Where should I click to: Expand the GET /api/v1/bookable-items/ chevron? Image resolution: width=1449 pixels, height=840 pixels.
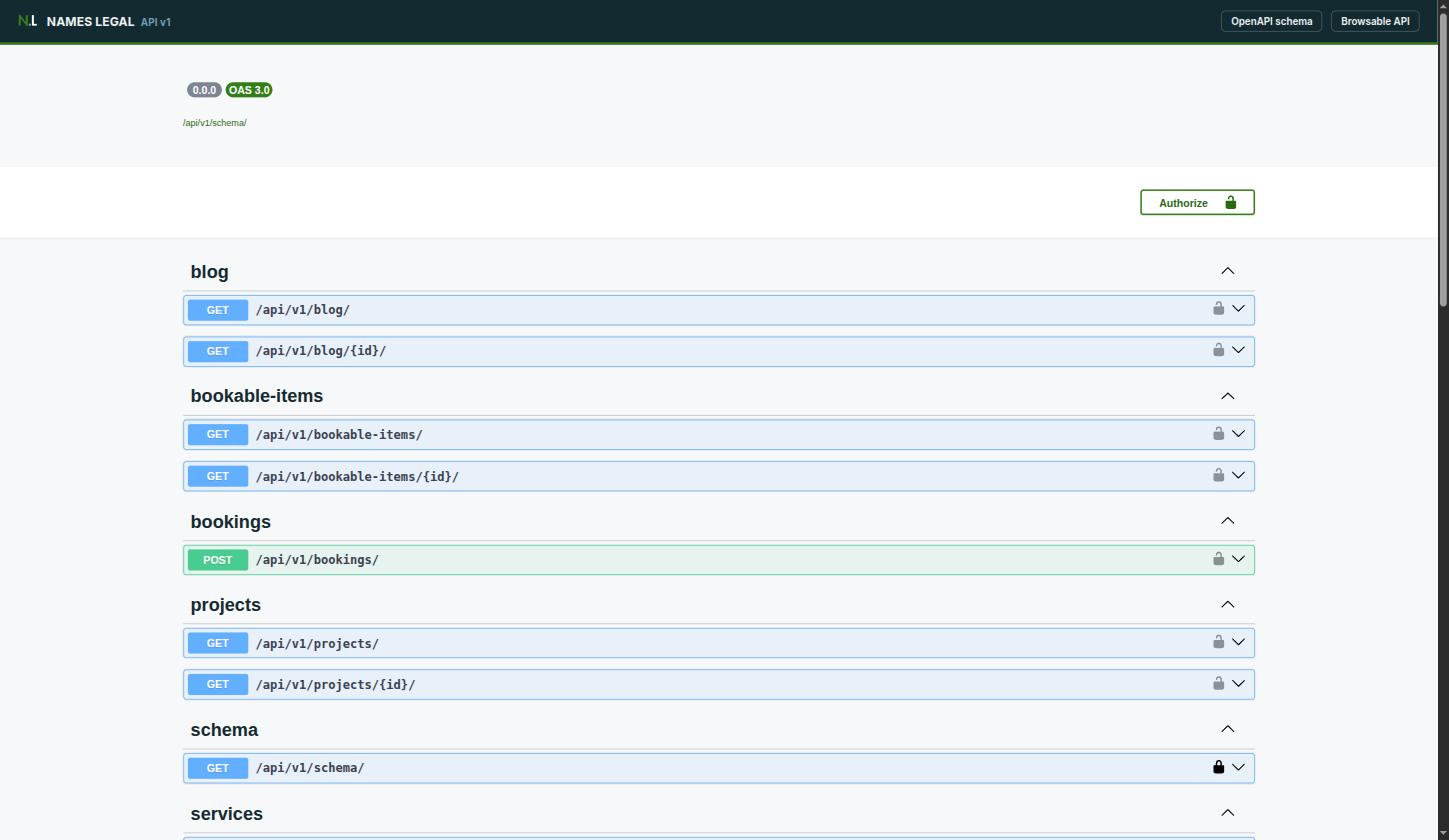[1238, 434]
